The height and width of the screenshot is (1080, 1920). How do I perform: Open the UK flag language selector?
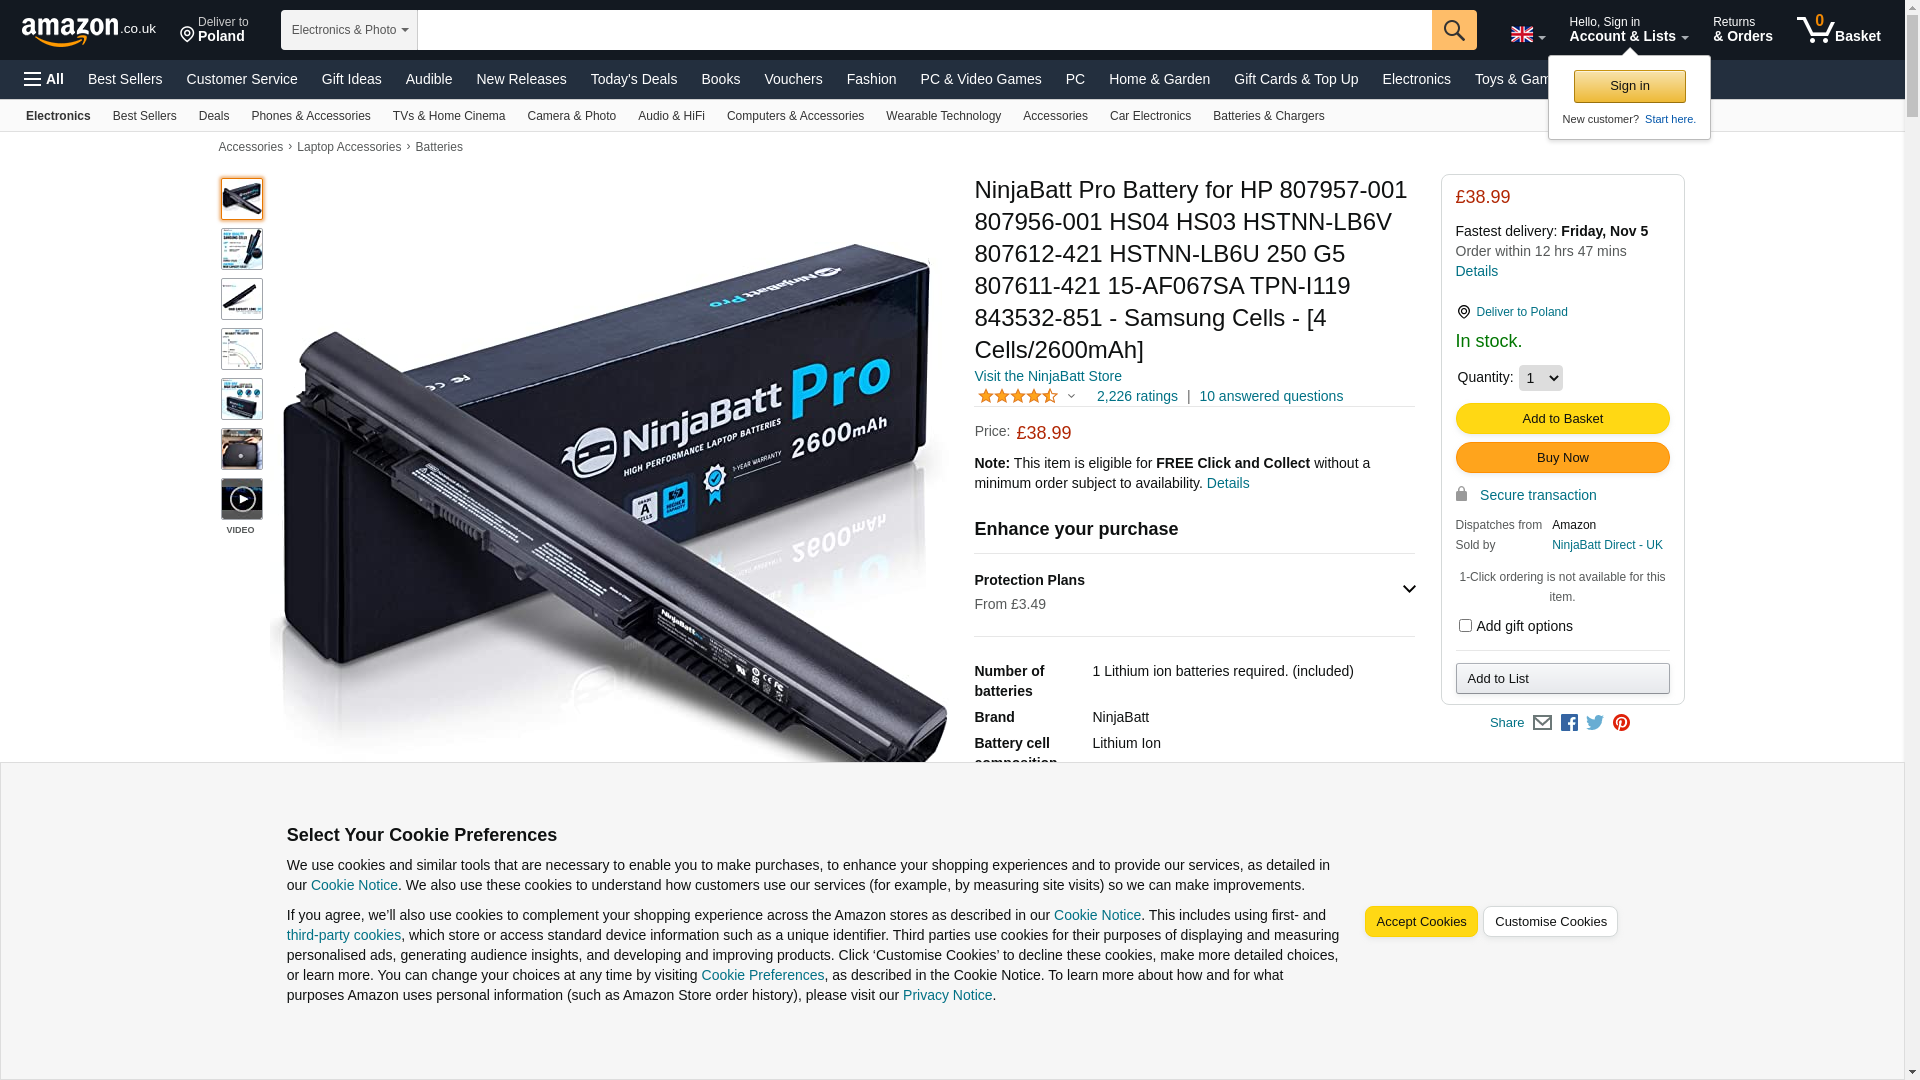coord(1527,35)
